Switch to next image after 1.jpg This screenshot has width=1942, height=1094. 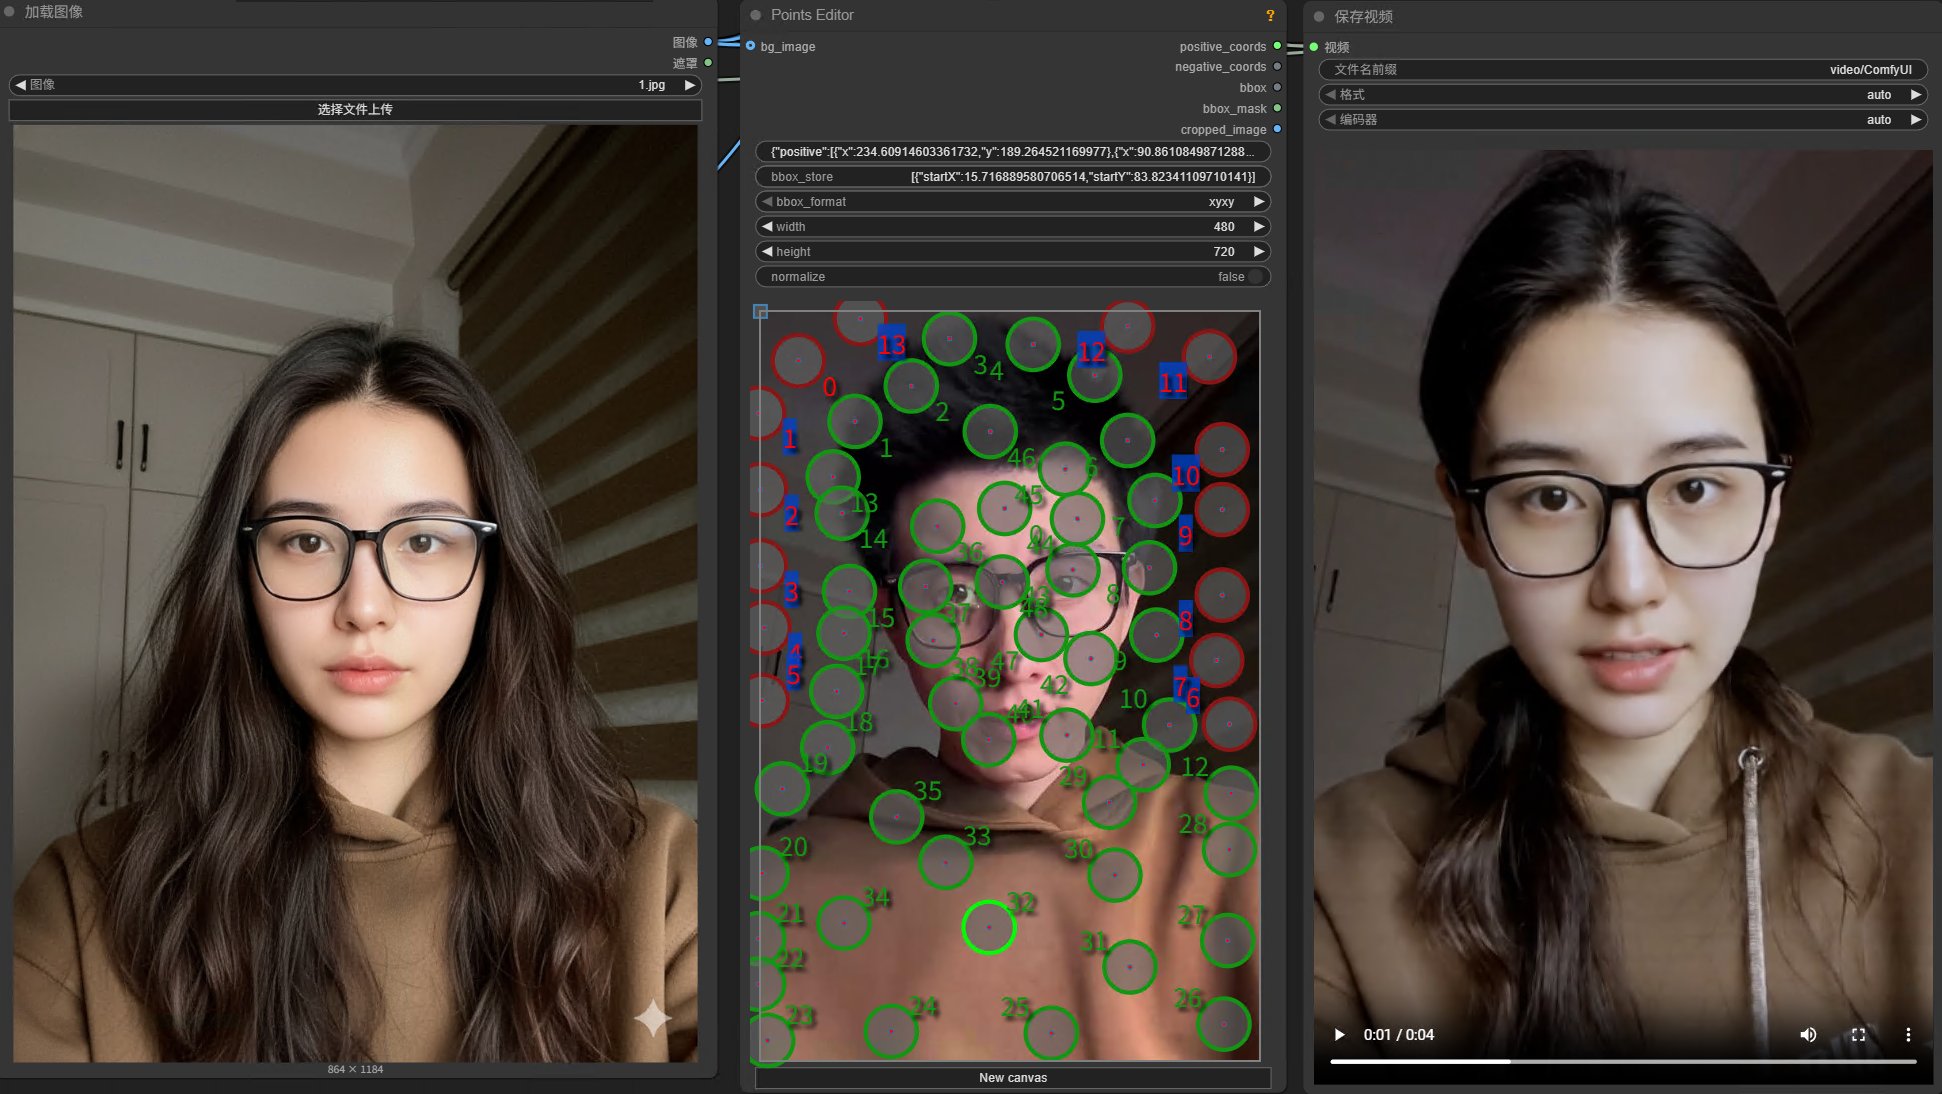[689, 85]
